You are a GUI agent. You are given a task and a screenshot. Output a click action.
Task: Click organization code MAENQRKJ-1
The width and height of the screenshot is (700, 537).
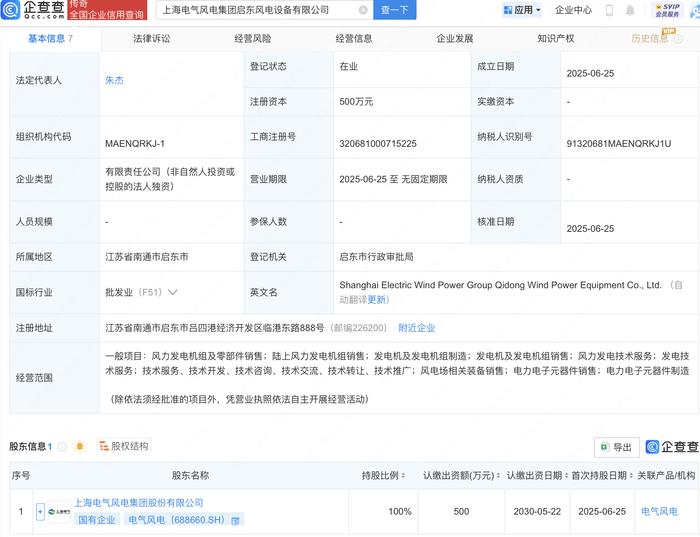(x=135, y=144)
